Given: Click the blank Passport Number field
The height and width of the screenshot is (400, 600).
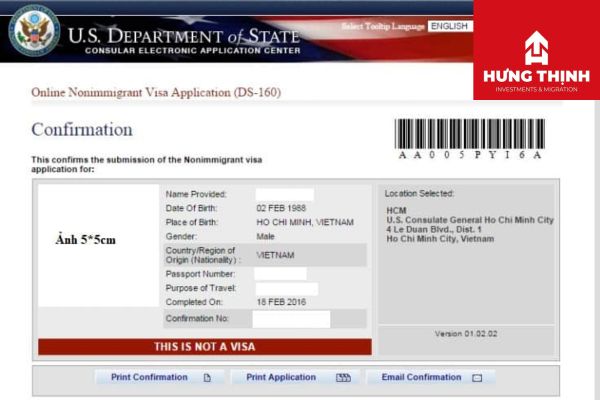Looking at the screenshot, I should pyautogui.click(x=280, y=274).
